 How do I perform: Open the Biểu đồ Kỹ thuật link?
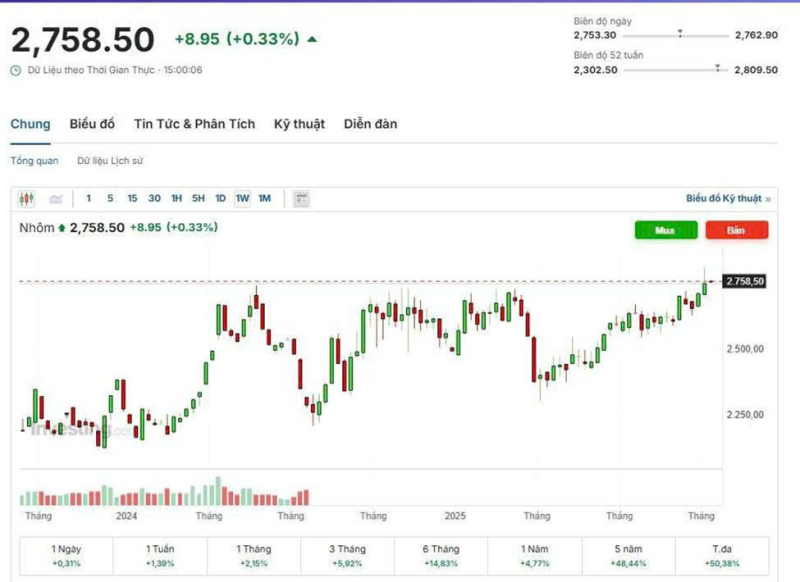pyautogui.click(x=727, y=198)
